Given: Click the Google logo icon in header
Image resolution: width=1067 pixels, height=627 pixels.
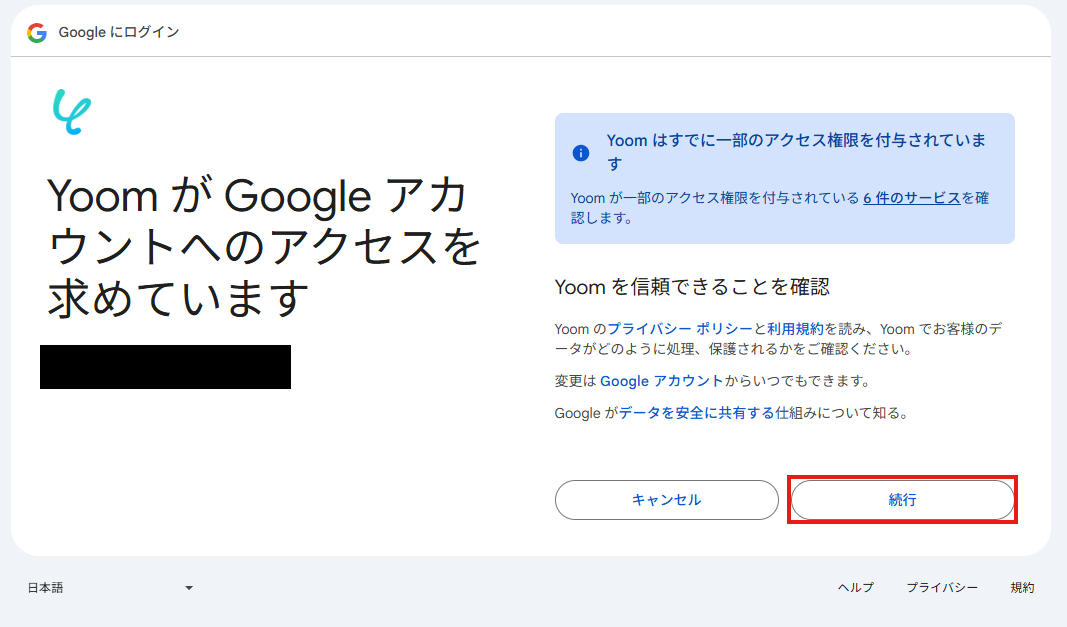Looking at the screenshot, I should [x=37, y=33].
